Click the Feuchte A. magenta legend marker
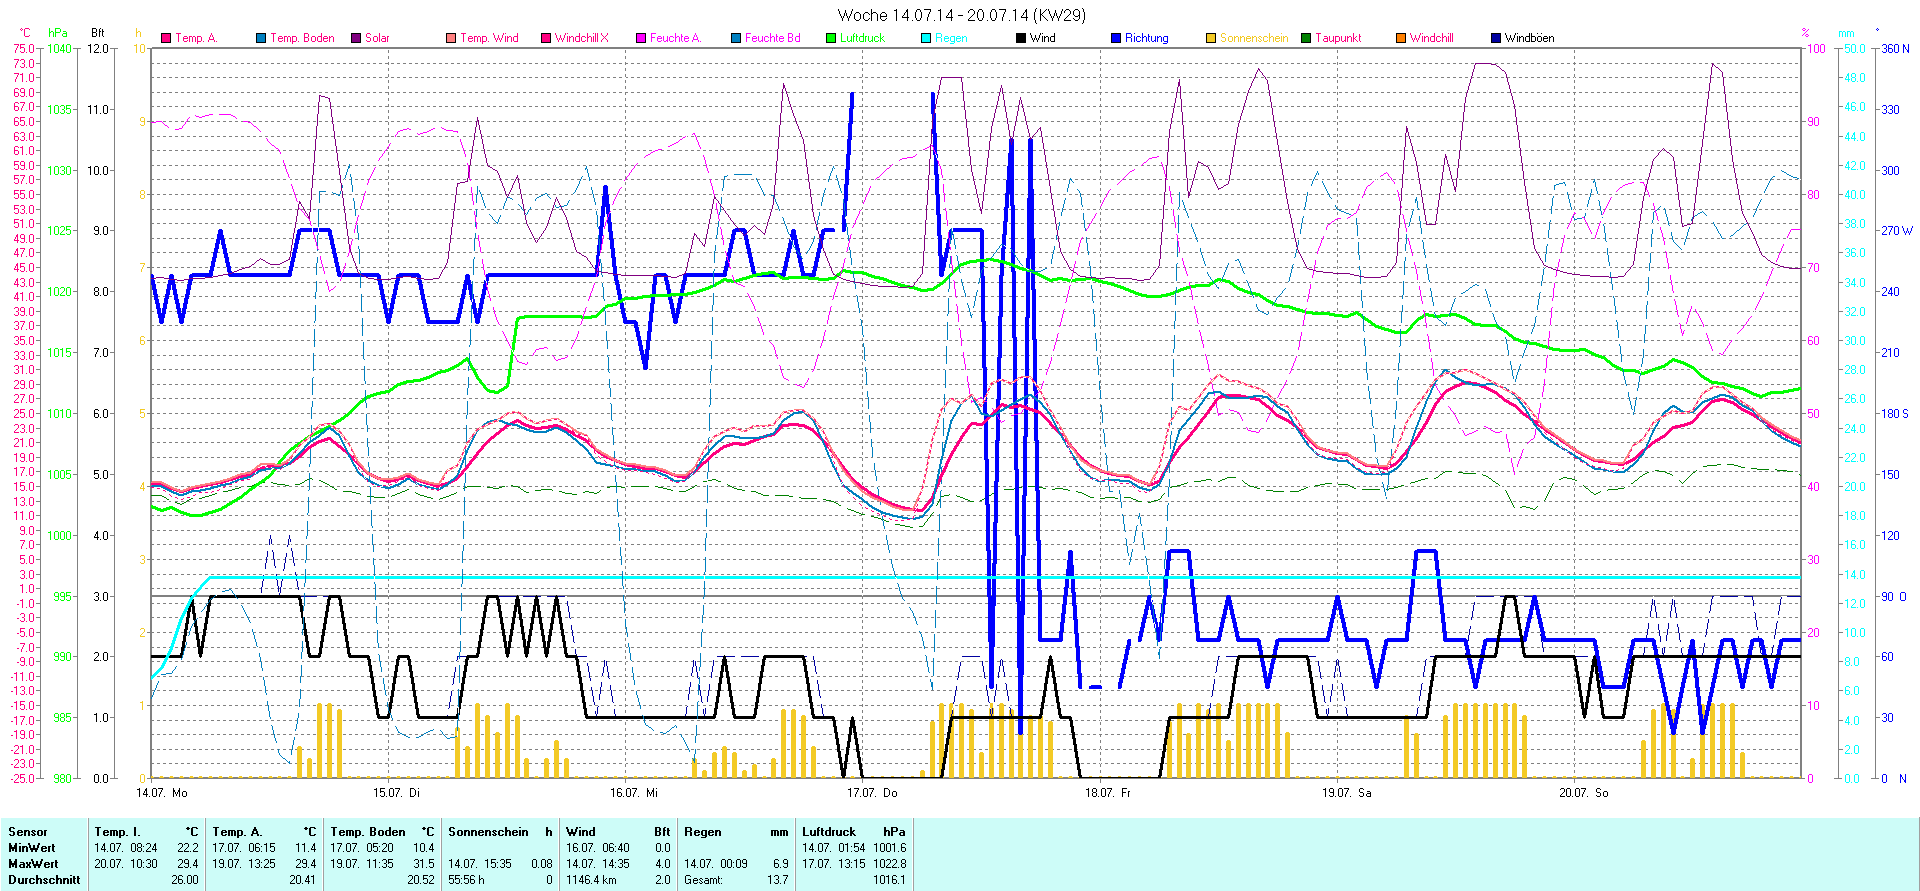1920x891 pixels. 641,38
